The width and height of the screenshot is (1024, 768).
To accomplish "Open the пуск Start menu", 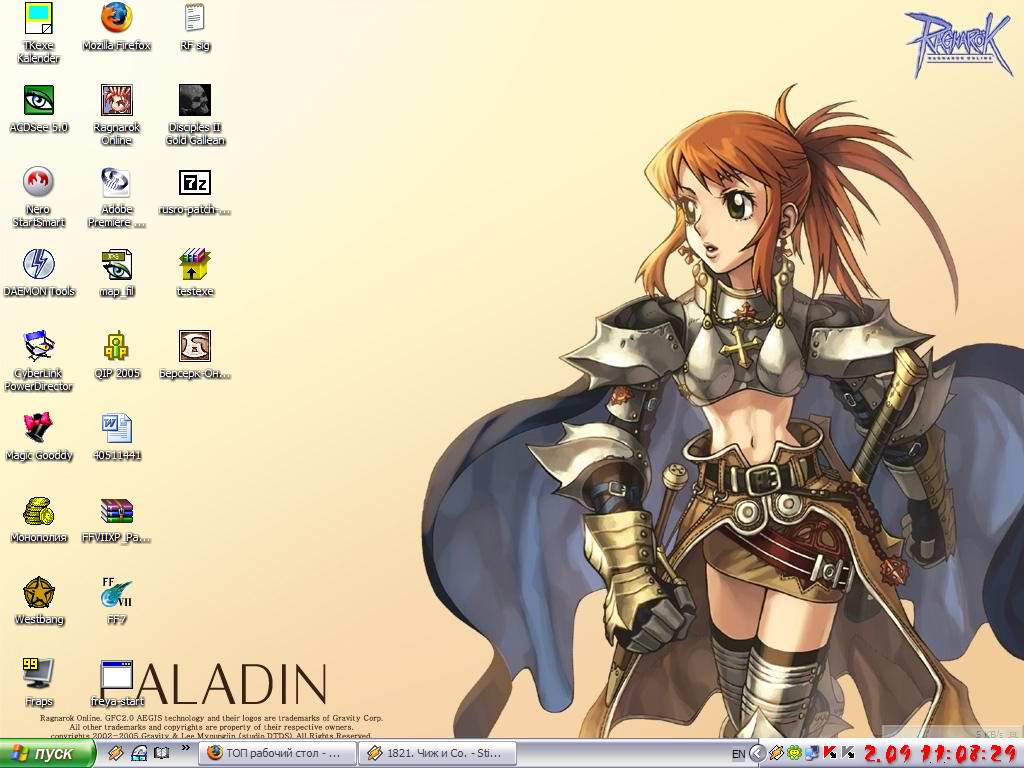I will [x=46, y=754].
